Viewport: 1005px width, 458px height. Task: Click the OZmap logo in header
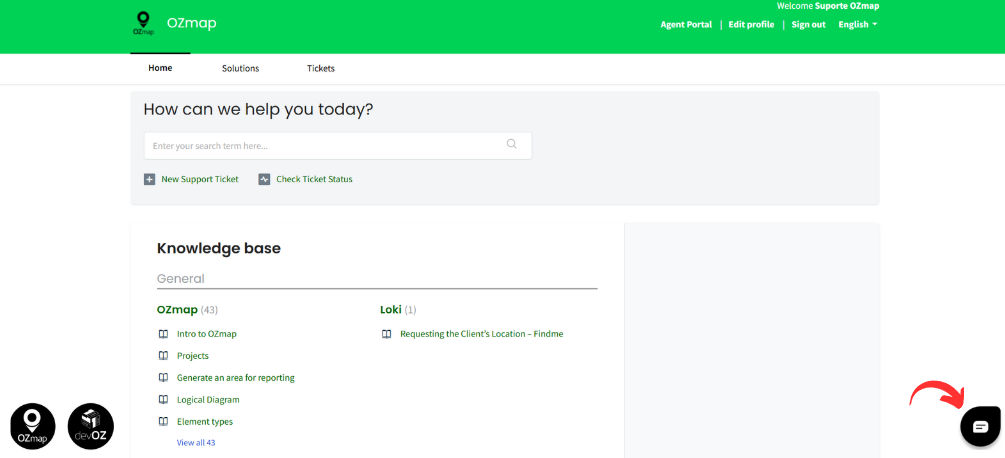pos(142,24)
